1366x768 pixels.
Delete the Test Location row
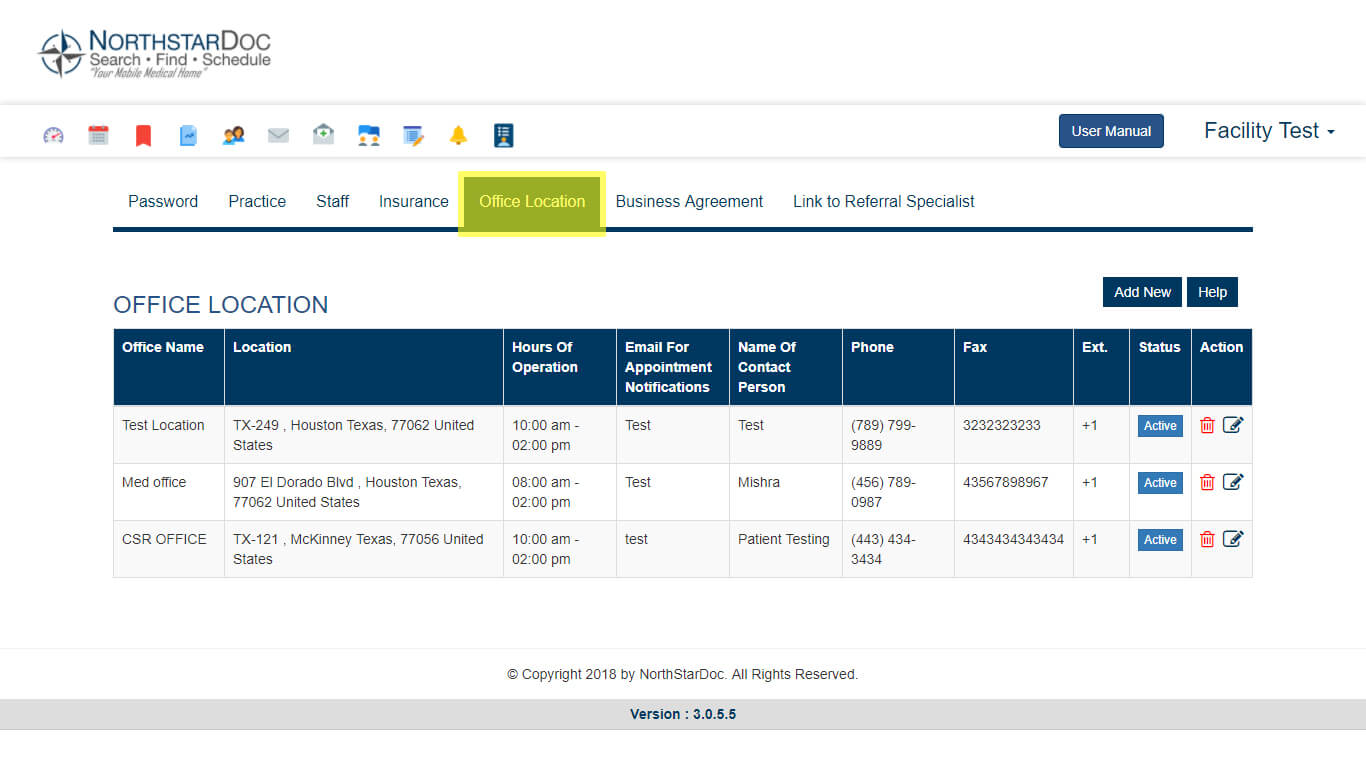[x=1207, y=425]
